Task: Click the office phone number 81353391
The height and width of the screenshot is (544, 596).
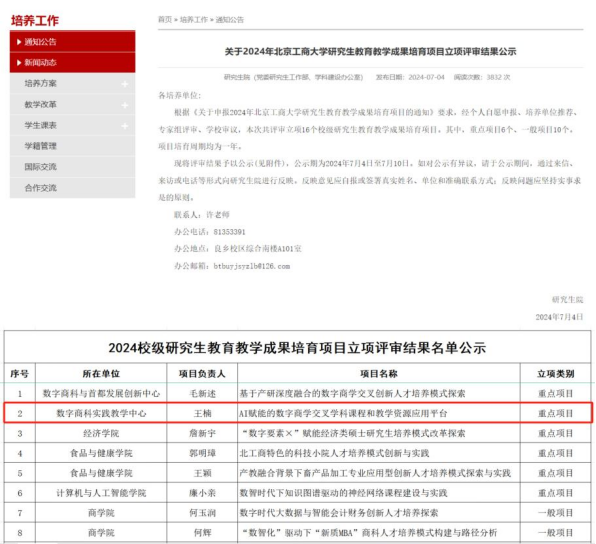Action: pos(230,232)
